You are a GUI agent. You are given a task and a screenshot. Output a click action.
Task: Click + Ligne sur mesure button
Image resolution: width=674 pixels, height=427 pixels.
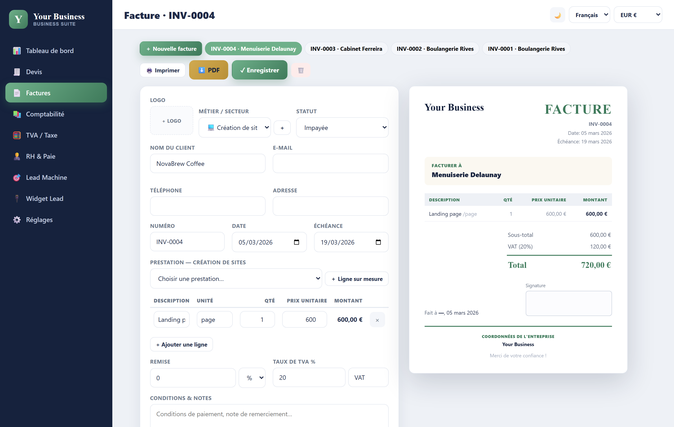357,279
